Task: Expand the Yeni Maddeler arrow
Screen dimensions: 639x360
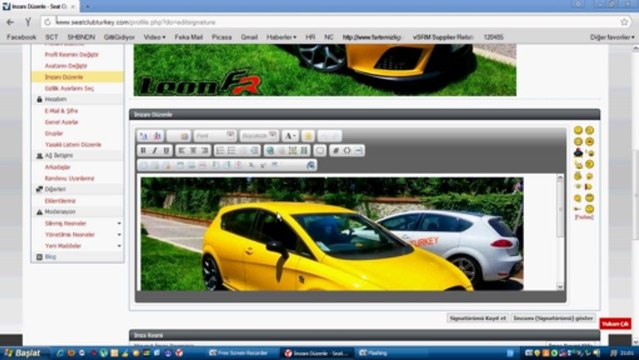Action: (119, 246)
